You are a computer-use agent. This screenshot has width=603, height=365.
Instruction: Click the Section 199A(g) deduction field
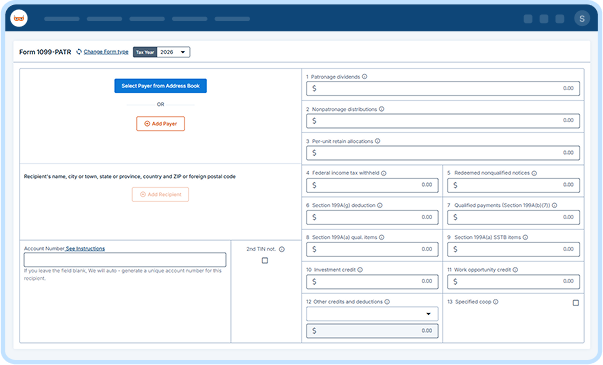(x=372, y=217)
